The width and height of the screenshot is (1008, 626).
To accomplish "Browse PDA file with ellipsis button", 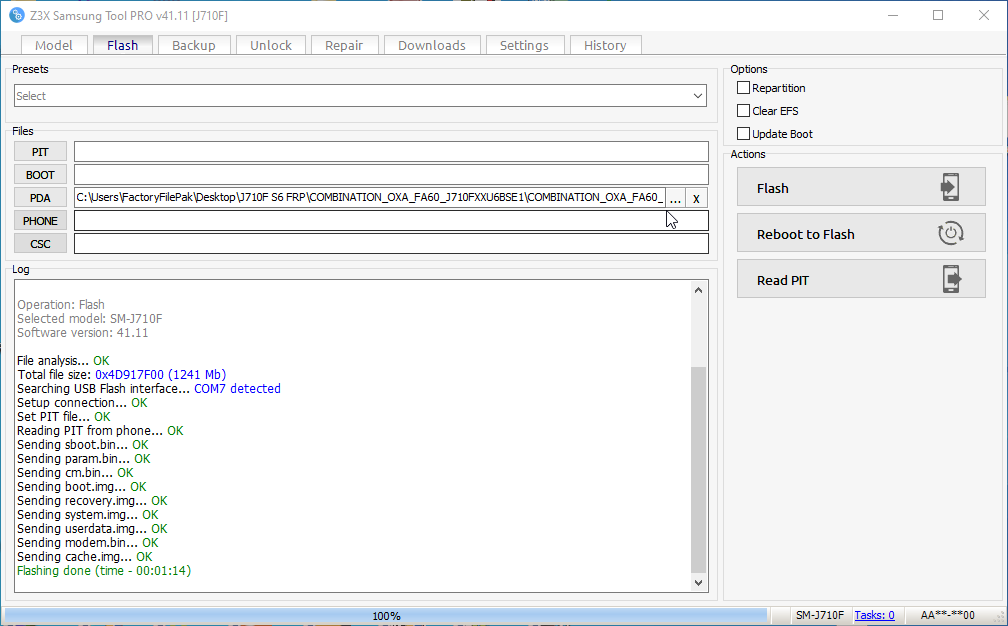I will tap(675, 198).
